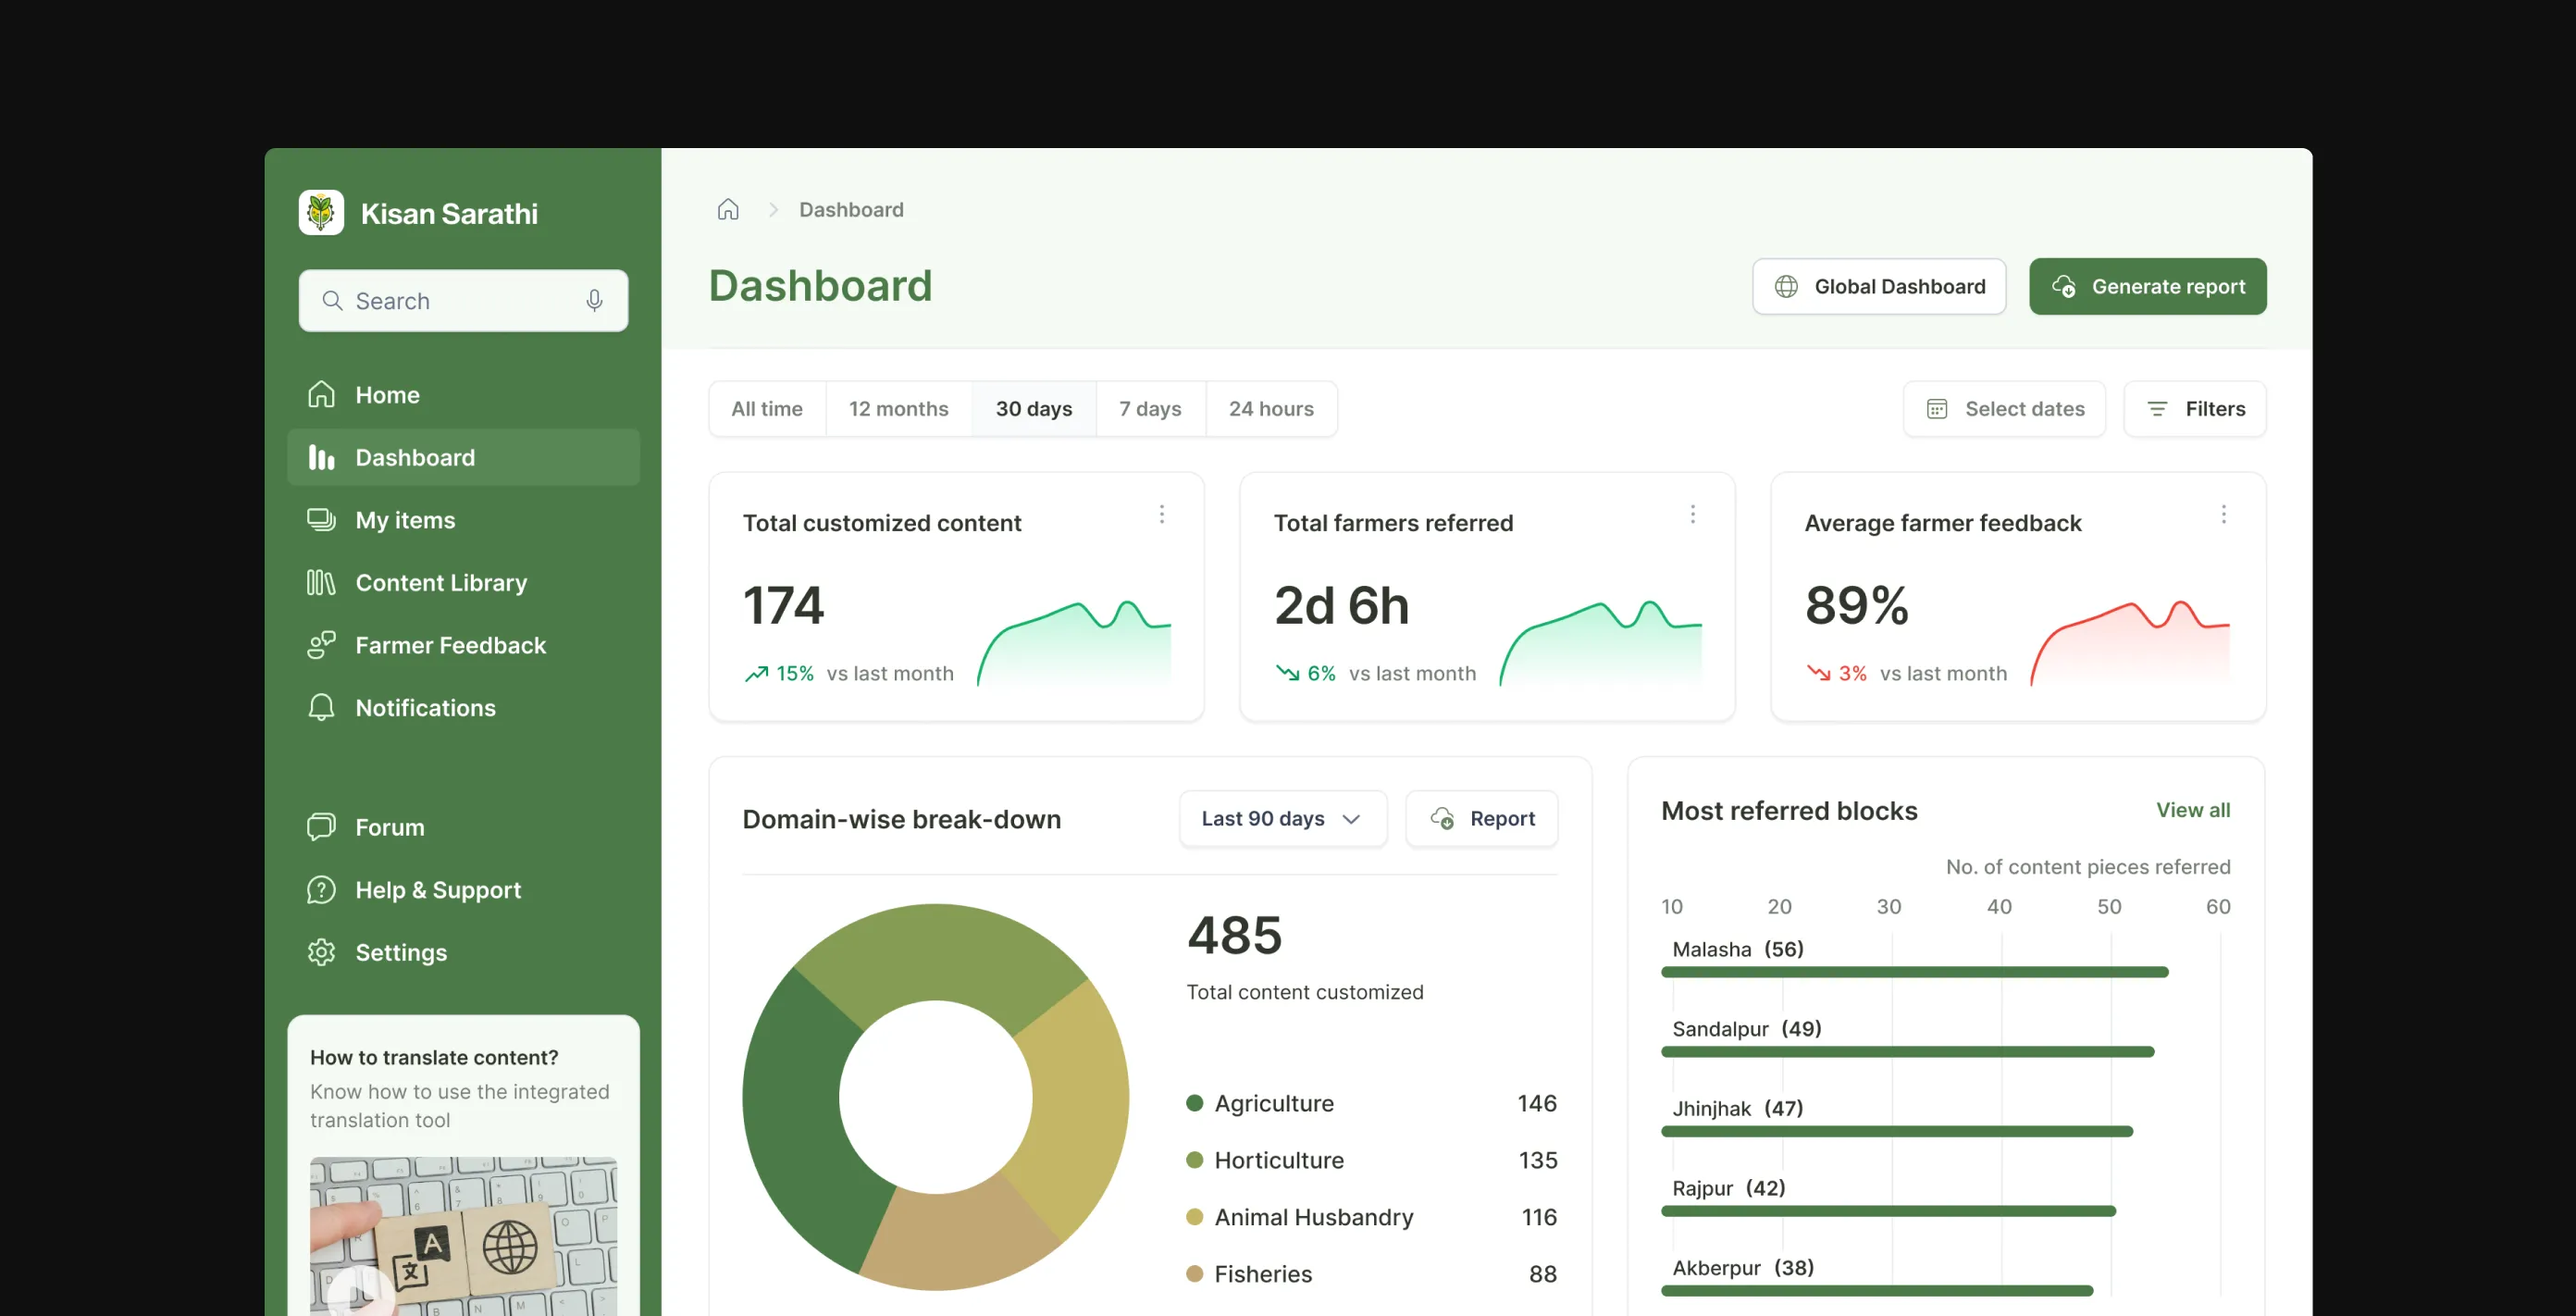Click the How to translate content? heading

[434, 1058]
